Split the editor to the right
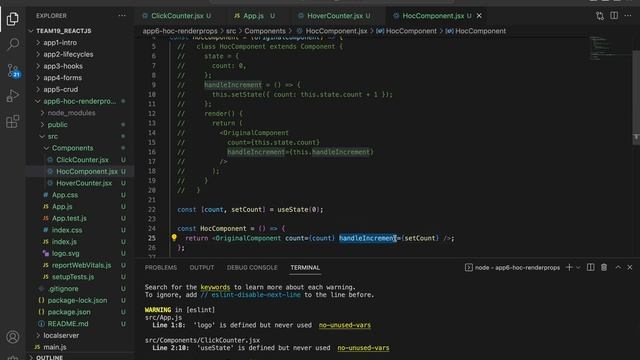 click(x=614, y=16)
